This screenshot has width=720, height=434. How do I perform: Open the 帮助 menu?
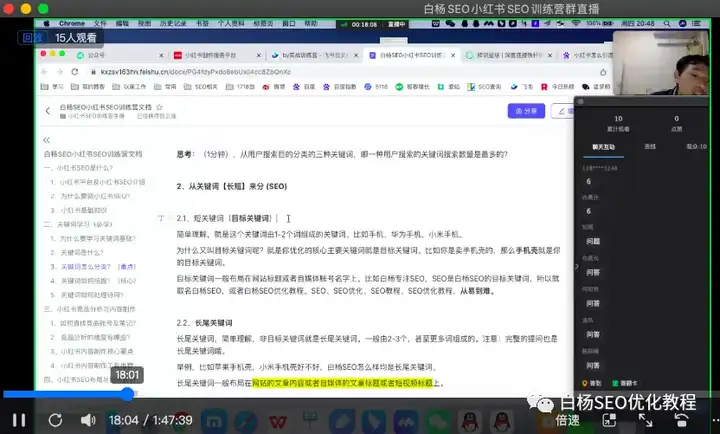[311, 23]
